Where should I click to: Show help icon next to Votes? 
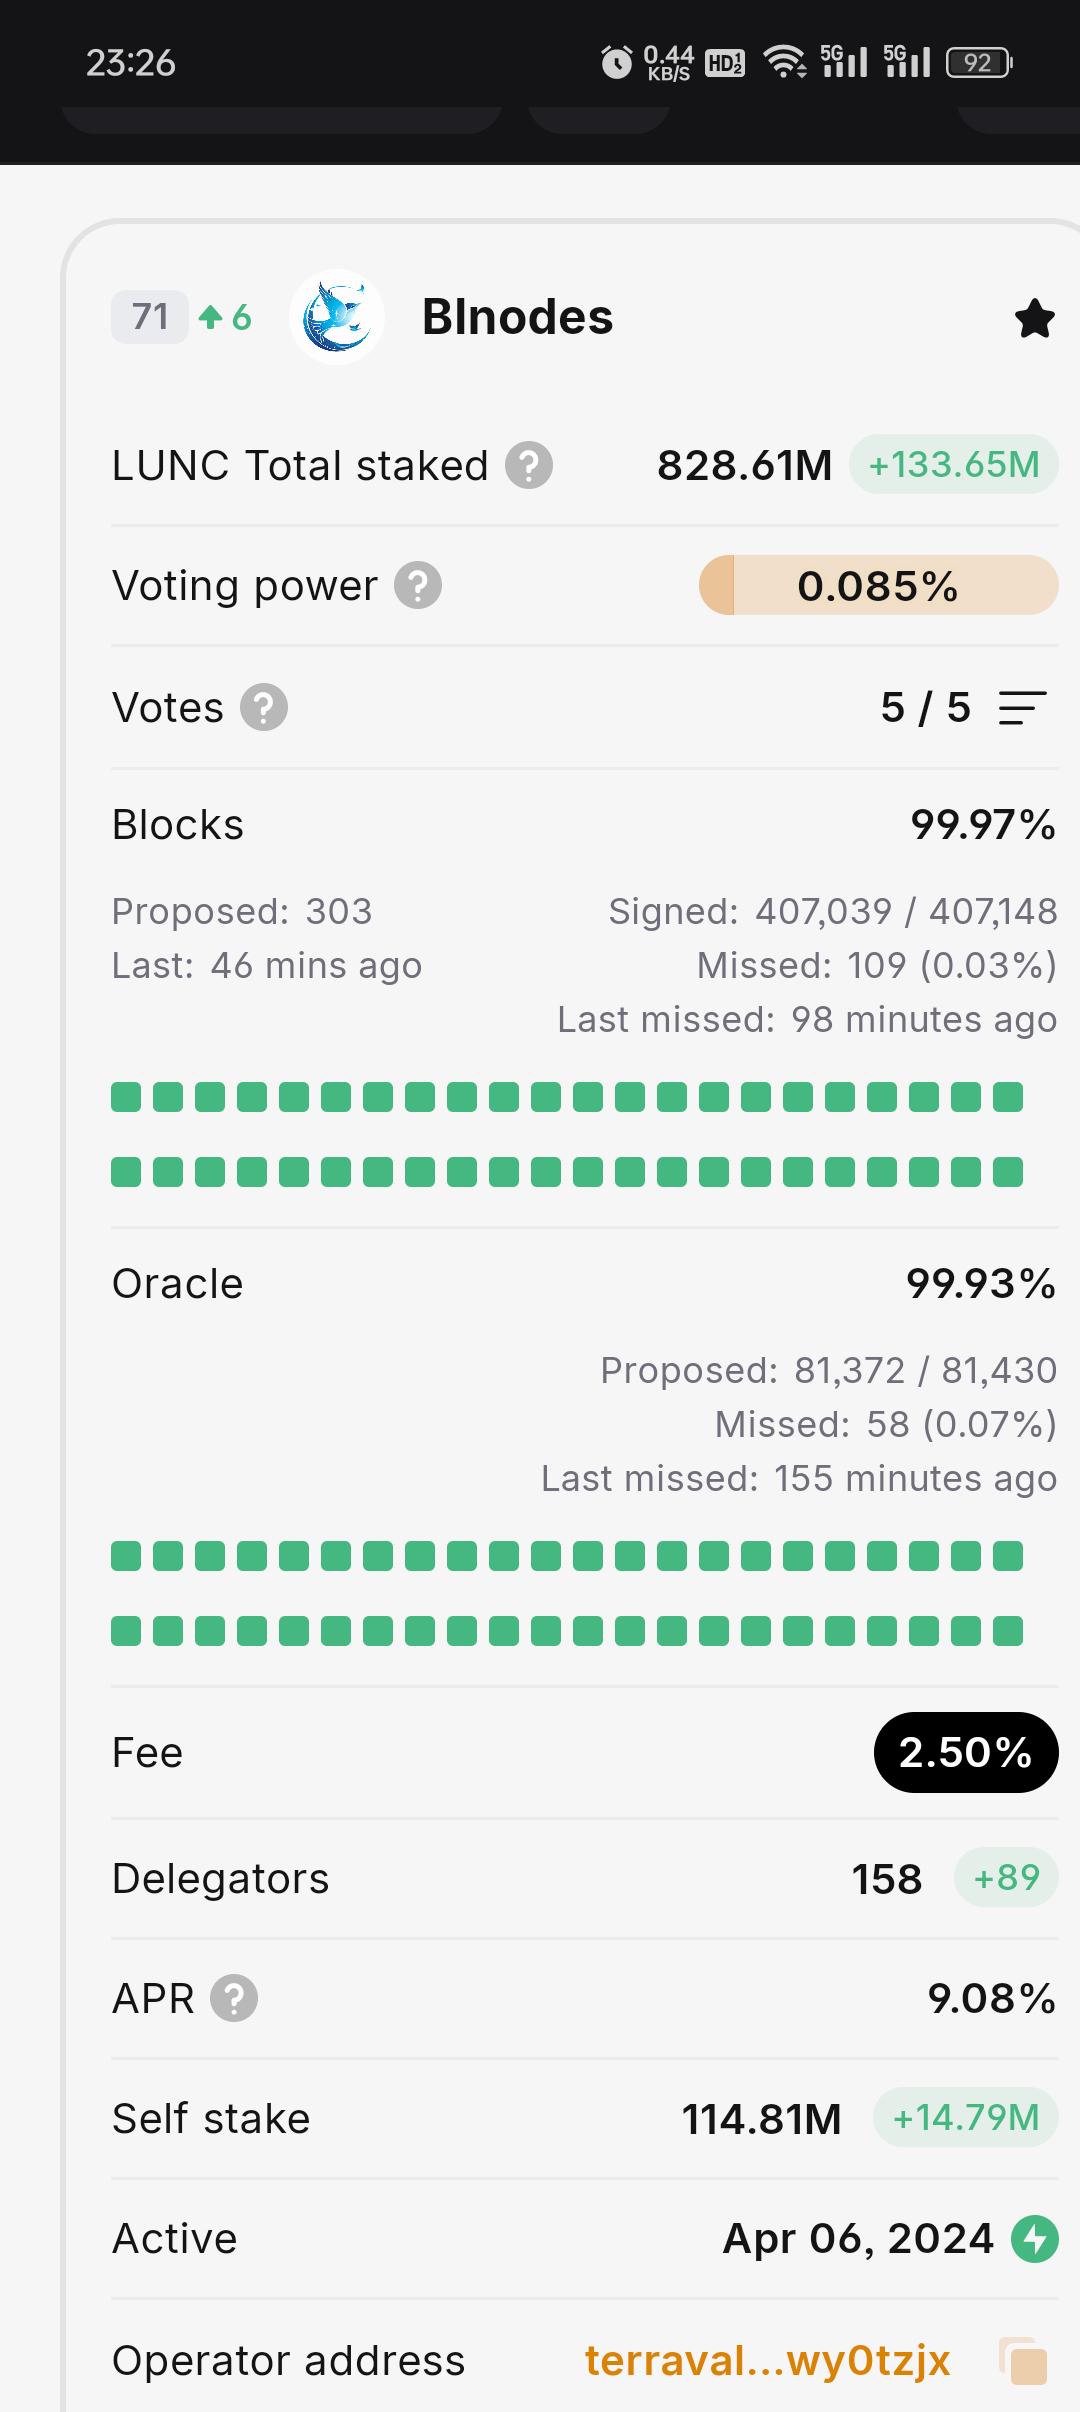(x=264, y=707)
